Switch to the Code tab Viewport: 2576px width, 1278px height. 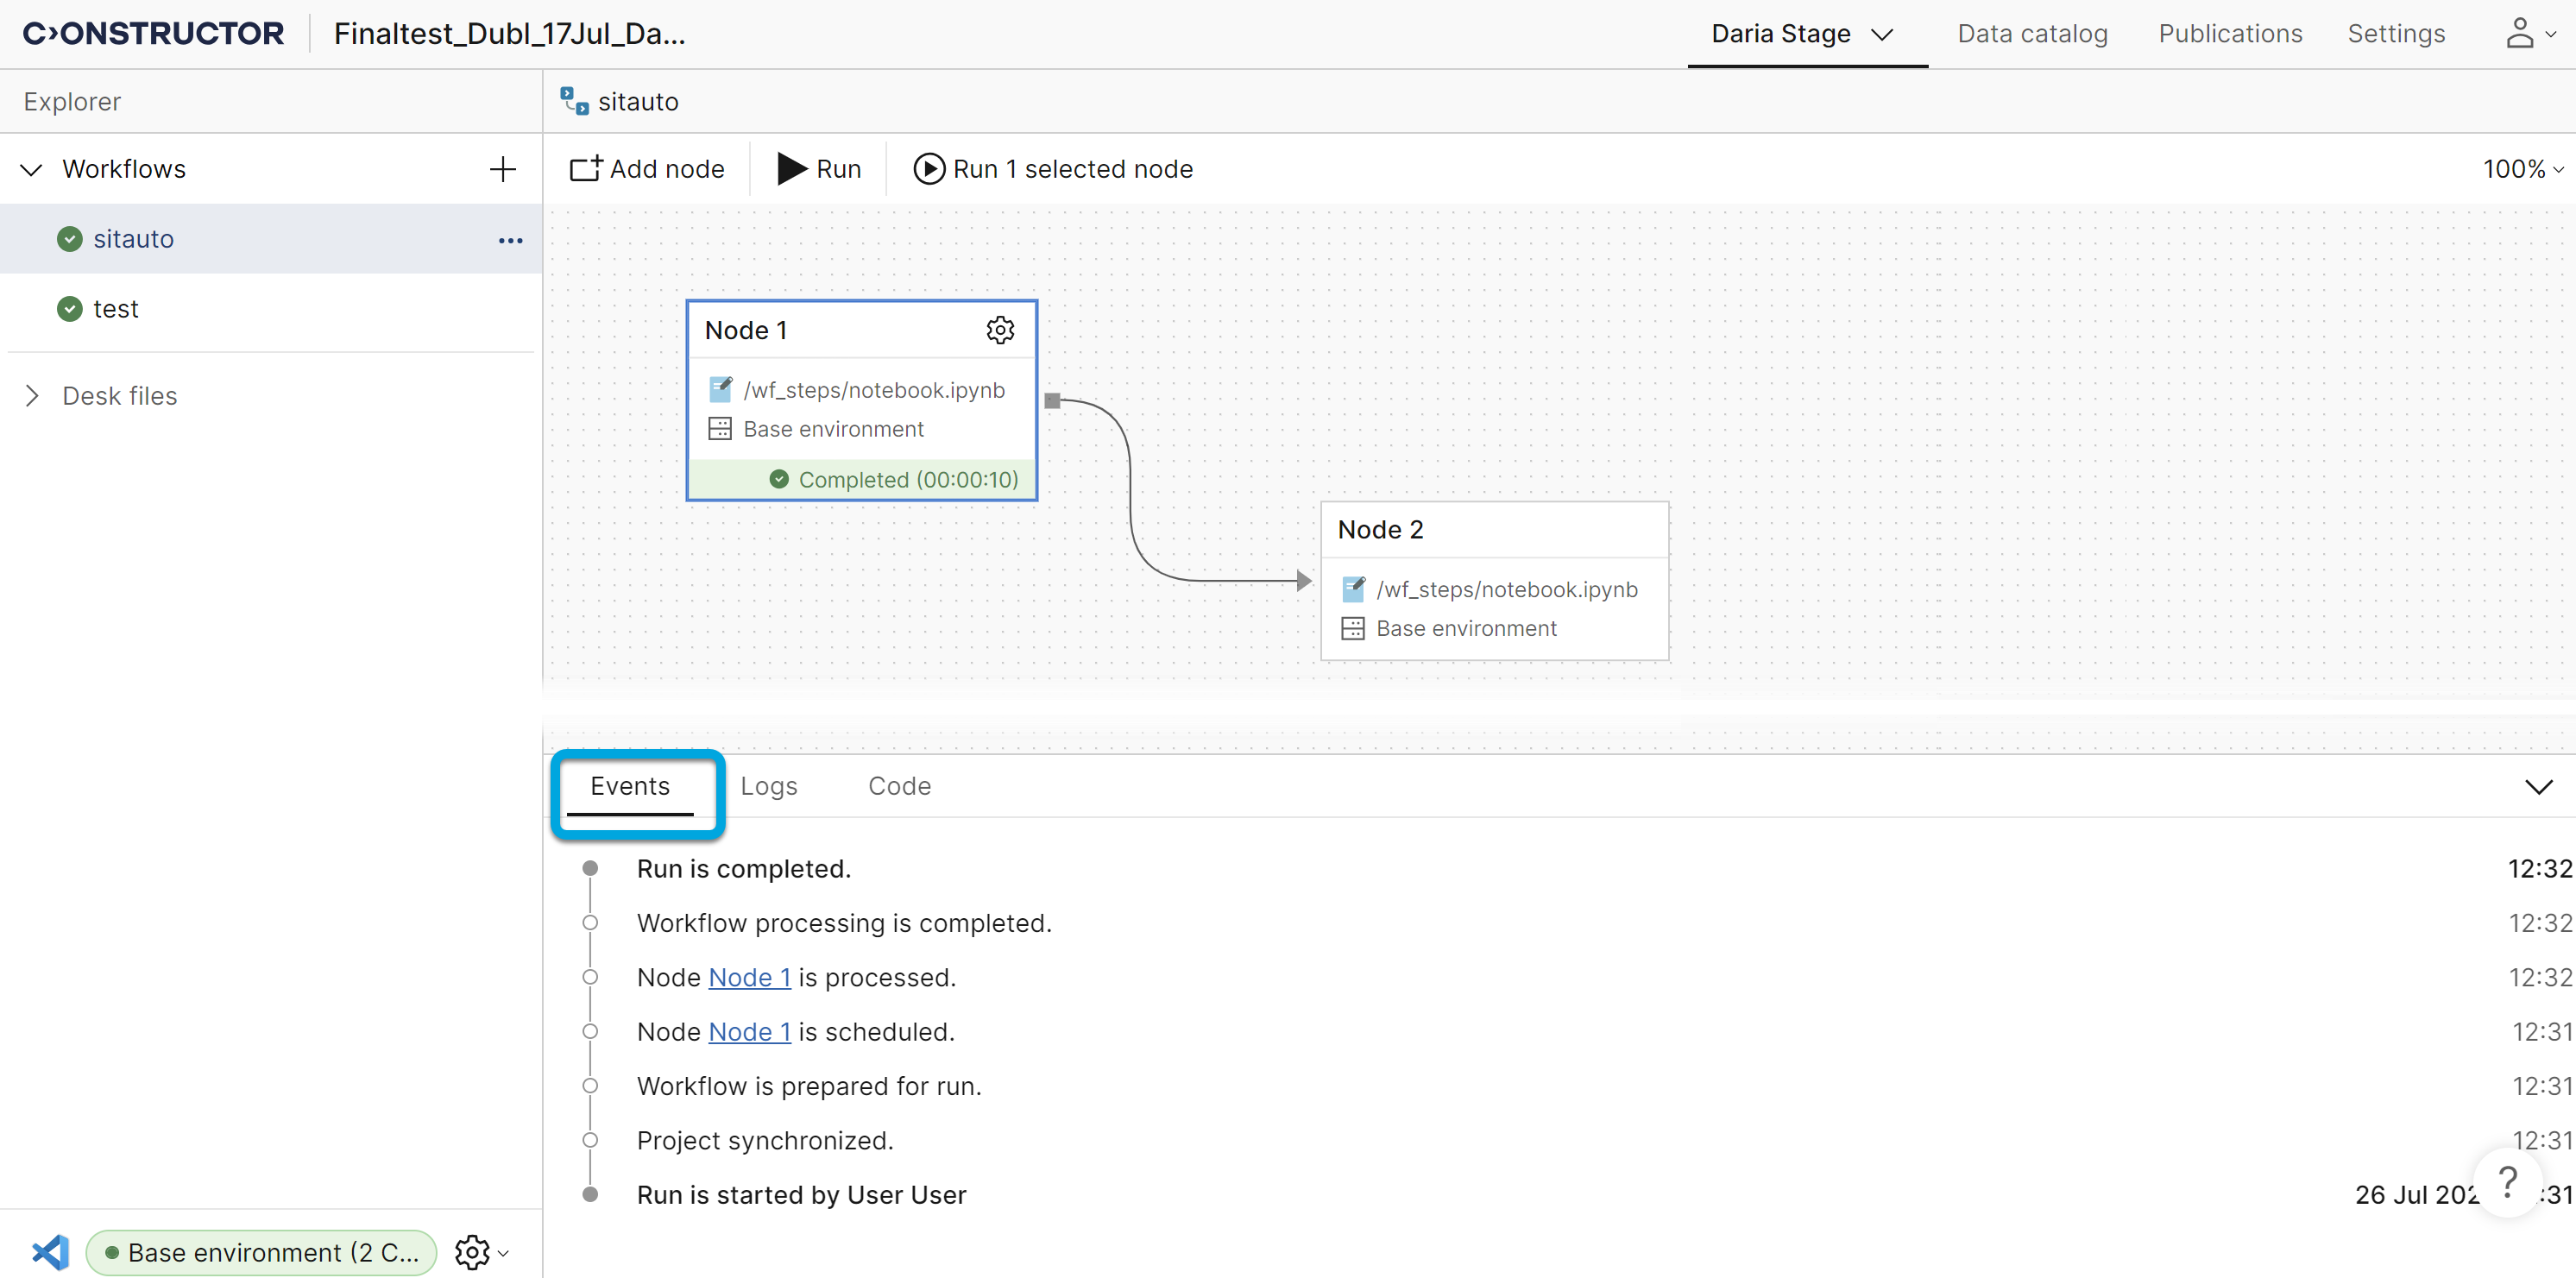click(899, 787)
